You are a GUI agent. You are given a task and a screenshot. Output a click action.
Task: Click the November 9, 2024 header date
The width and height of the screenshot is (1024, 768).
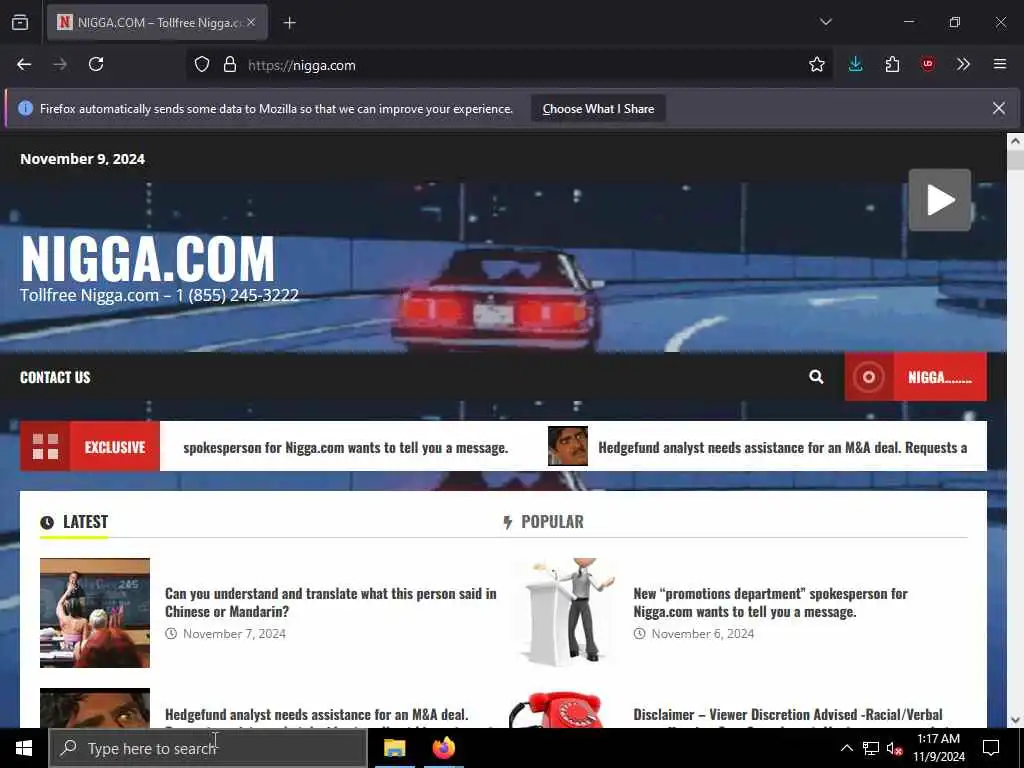(82, 159)
